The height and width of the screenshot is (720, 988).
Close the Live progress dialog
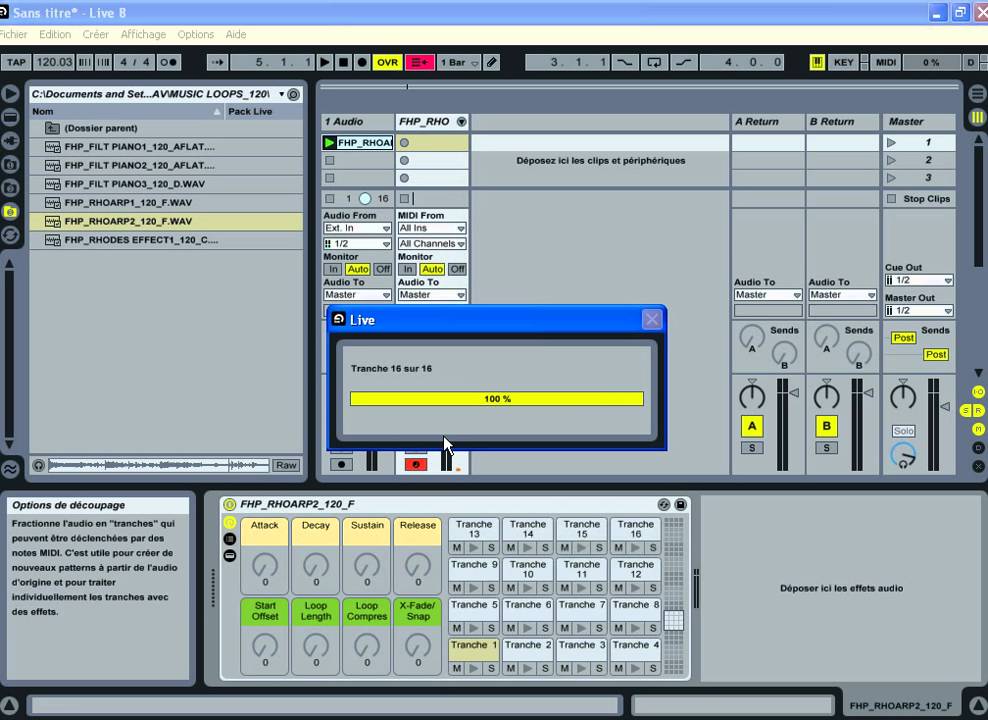click(x=652, y=319)
